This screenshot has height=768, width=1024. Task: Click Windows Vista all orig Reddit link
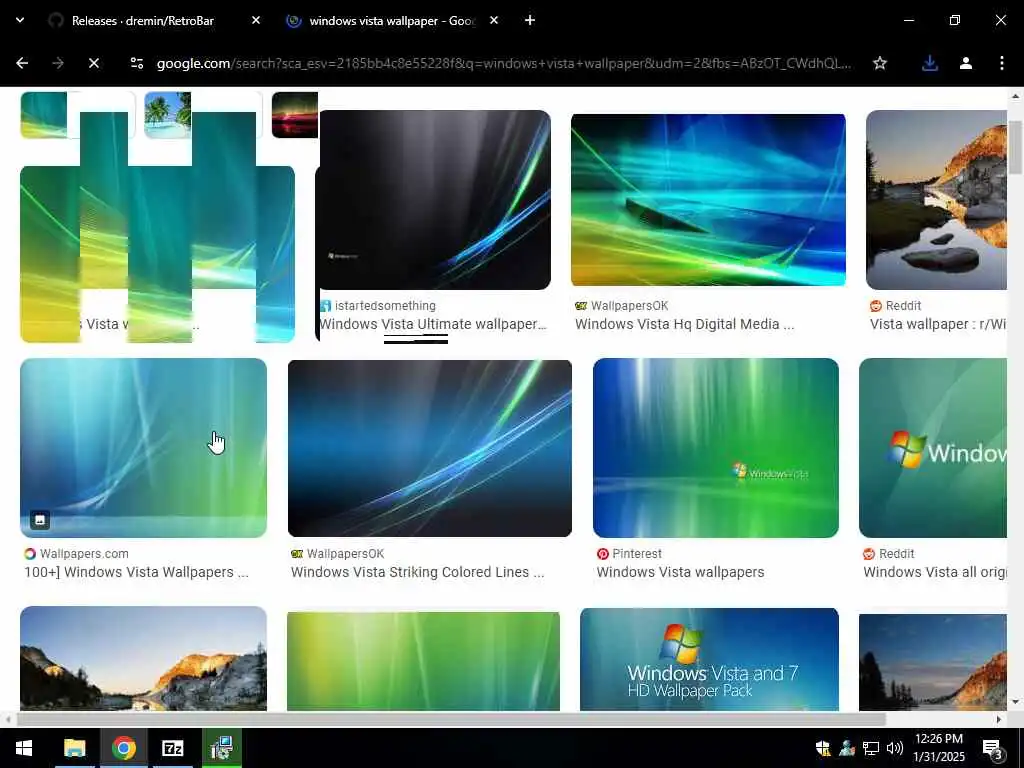[x=935, y=572]
